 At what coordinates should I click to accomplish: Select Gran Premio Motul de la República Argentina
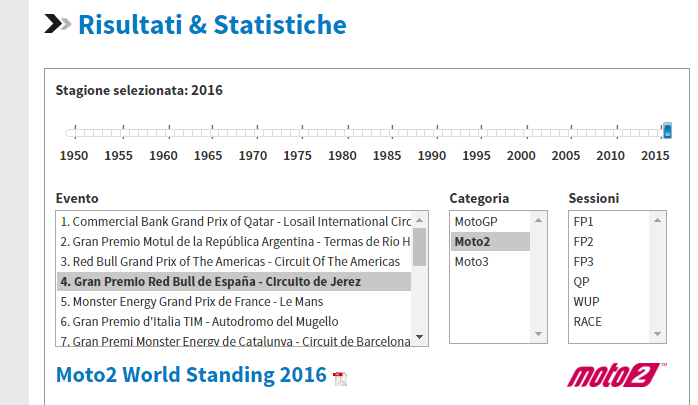(234, 242)
